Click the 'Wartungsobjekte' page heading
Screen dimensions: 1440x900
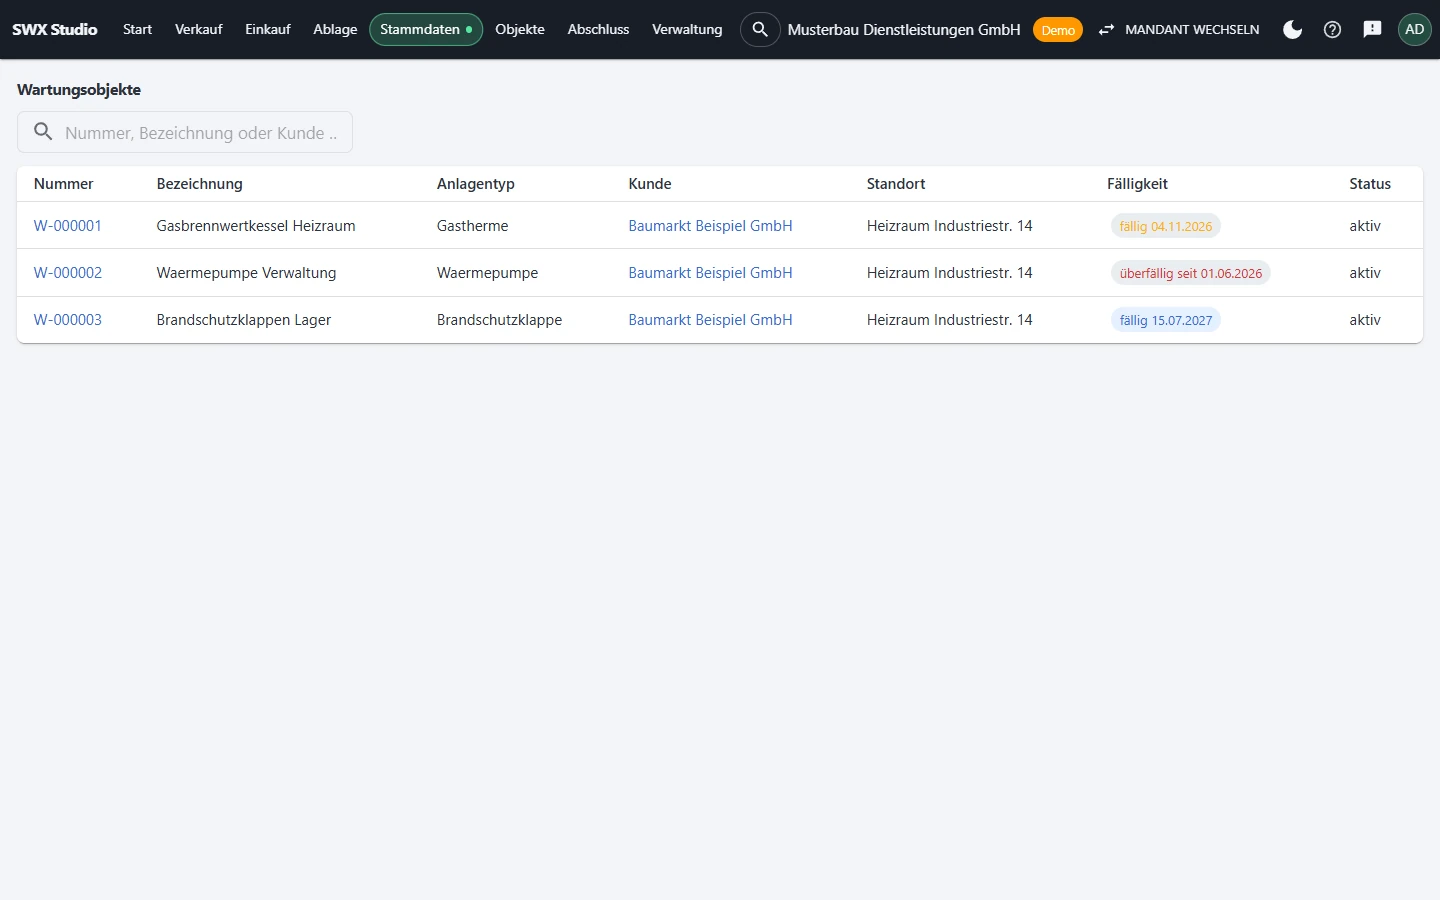(79, 90)
